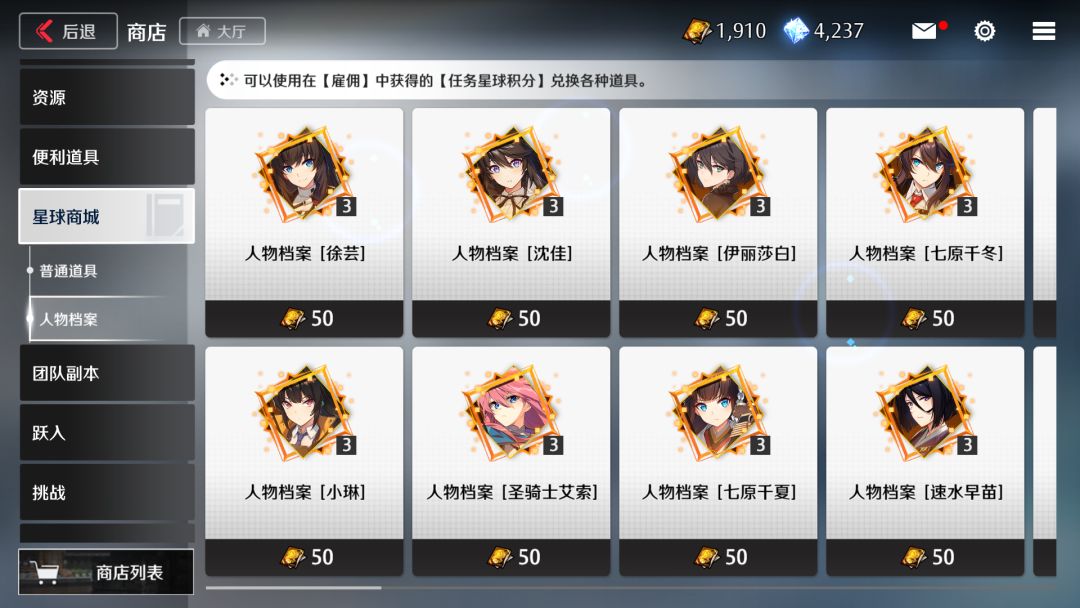
Task: Expand the 星球商城 category
Action: tap(107, 216)
